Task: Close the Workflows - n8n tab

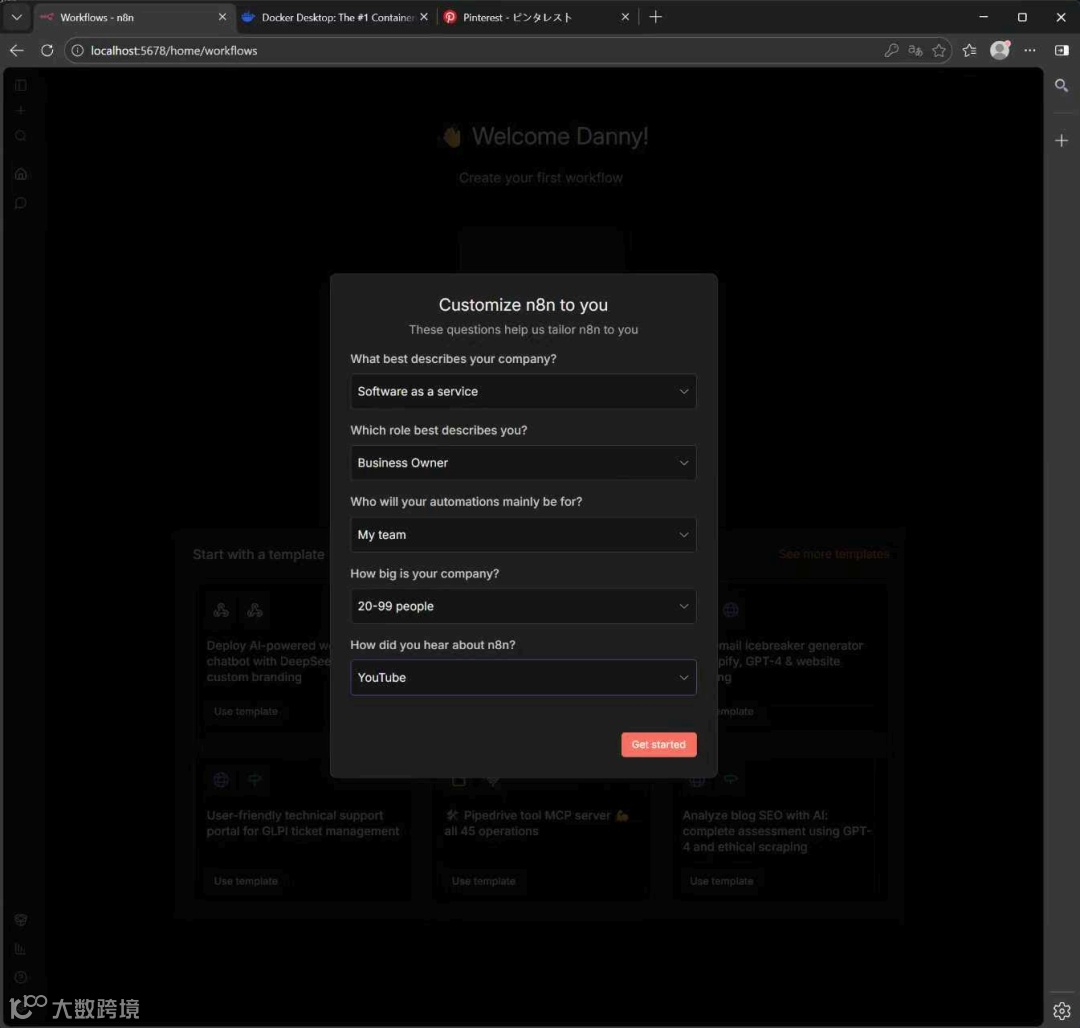Action: (x=222, y=17)
